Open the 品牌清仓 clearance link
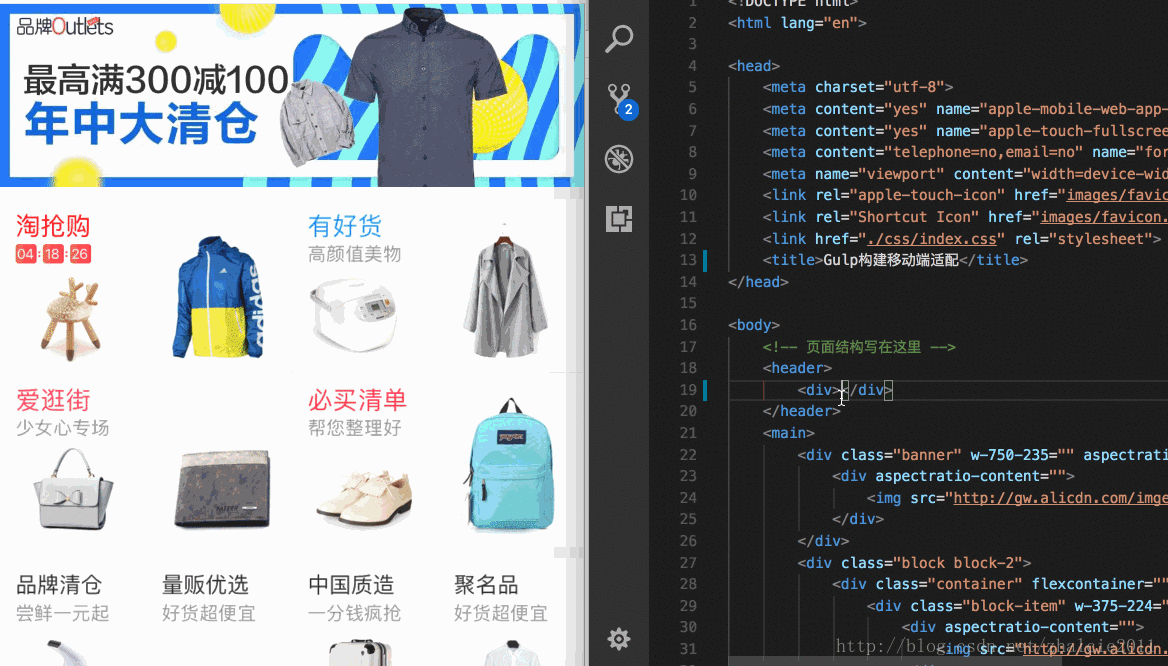 point(59,585)
